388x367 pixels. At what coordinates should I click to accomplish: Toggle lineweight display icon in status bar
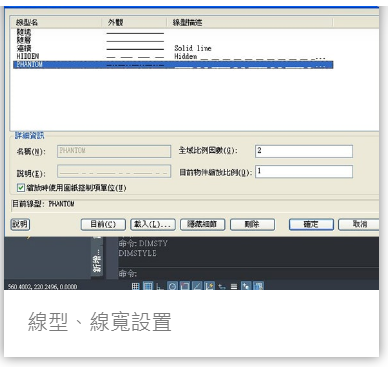[234, 286]
